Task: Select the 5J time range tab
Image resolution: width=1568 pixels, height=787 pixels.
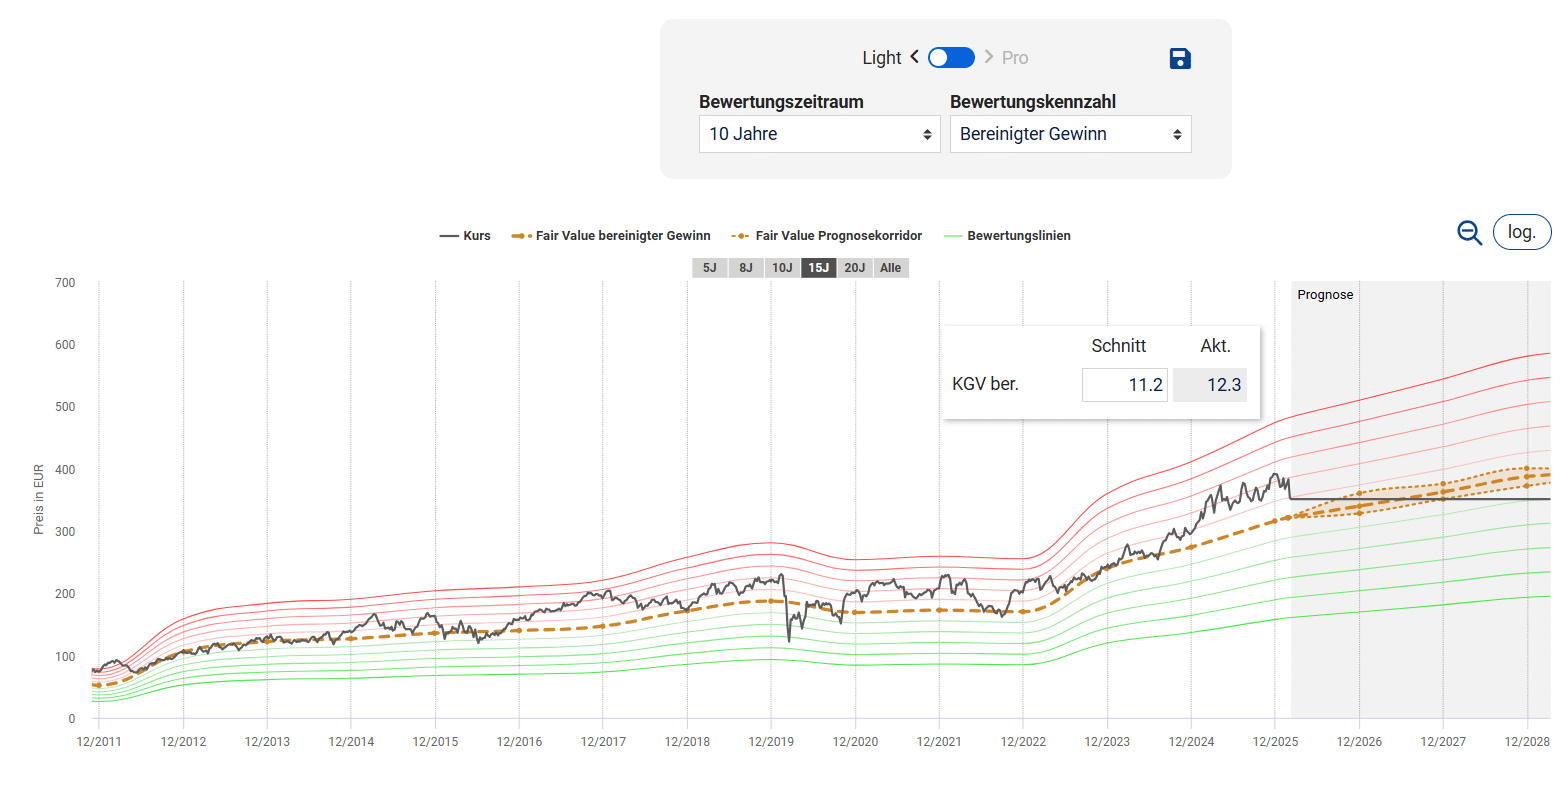Action: pyautogui.click(x=710, y=268)
